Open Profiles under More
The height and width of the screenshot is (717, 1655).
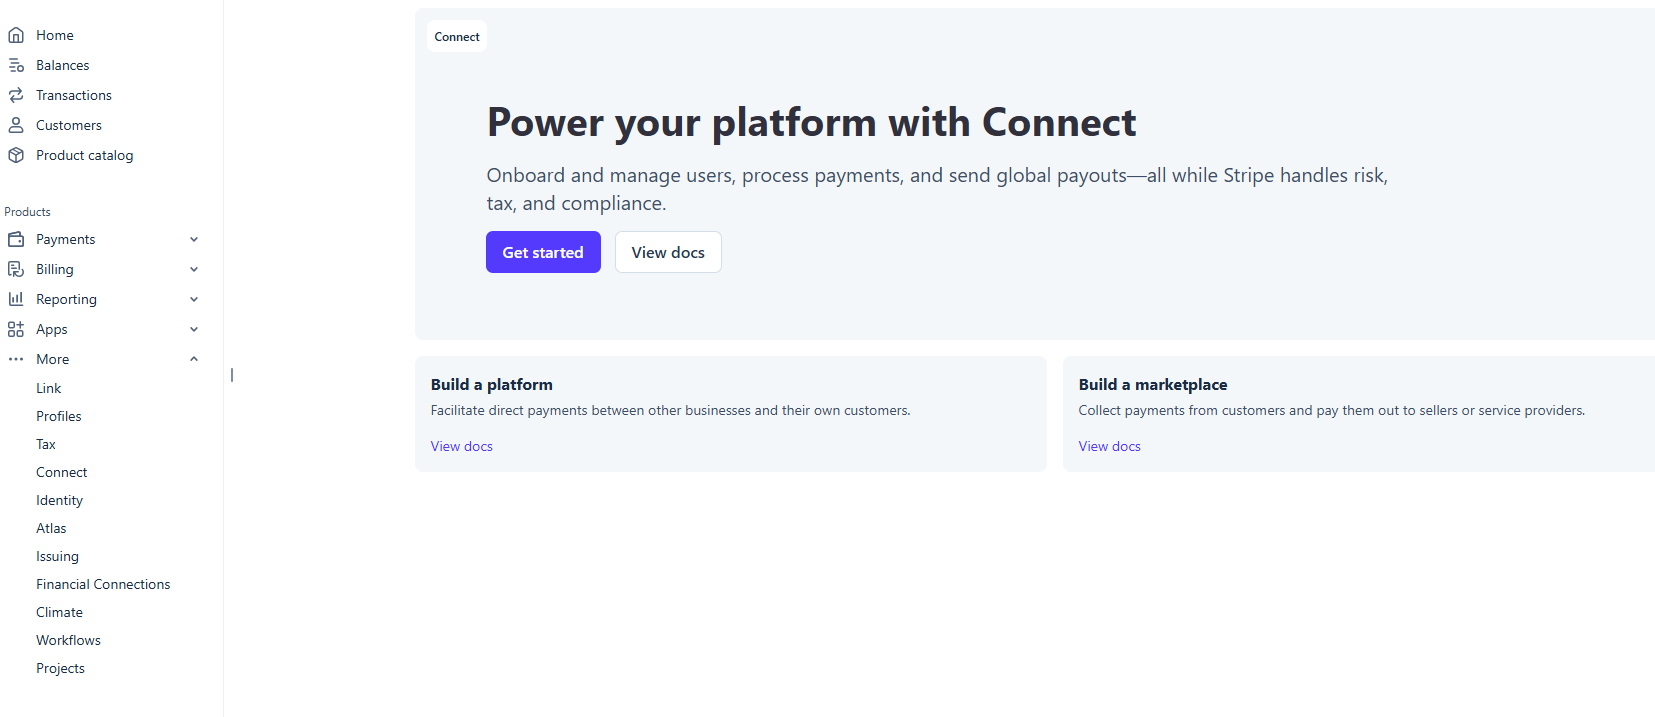59,416
